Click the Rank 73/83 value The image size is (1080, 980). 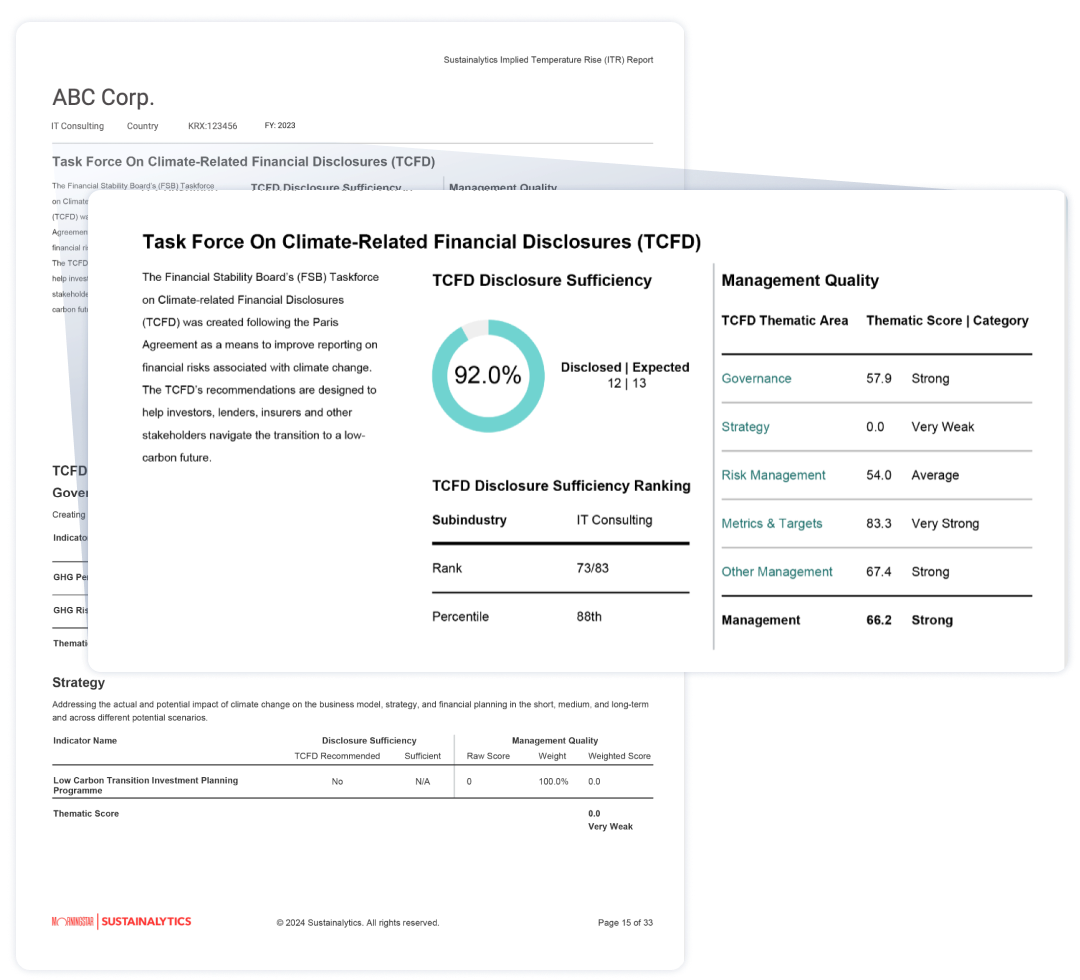coord(592,568)
